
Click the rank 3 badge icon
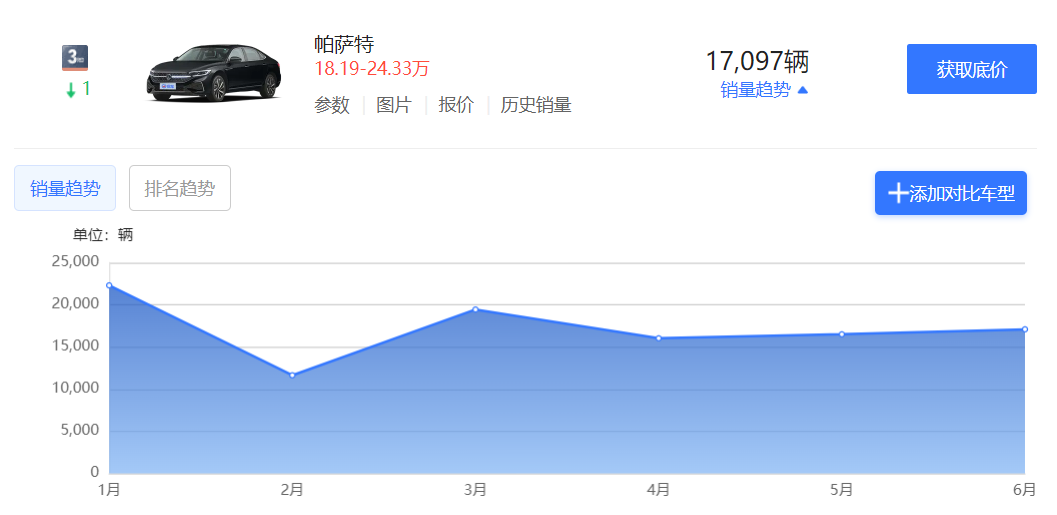tap(75, 58)
